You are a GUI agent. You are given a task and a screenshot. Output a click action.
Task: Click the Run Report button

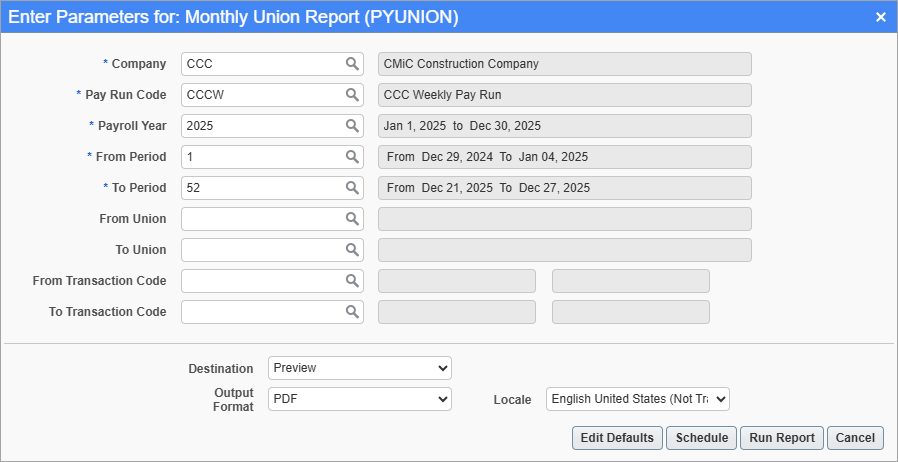click(x=782, y=438)
